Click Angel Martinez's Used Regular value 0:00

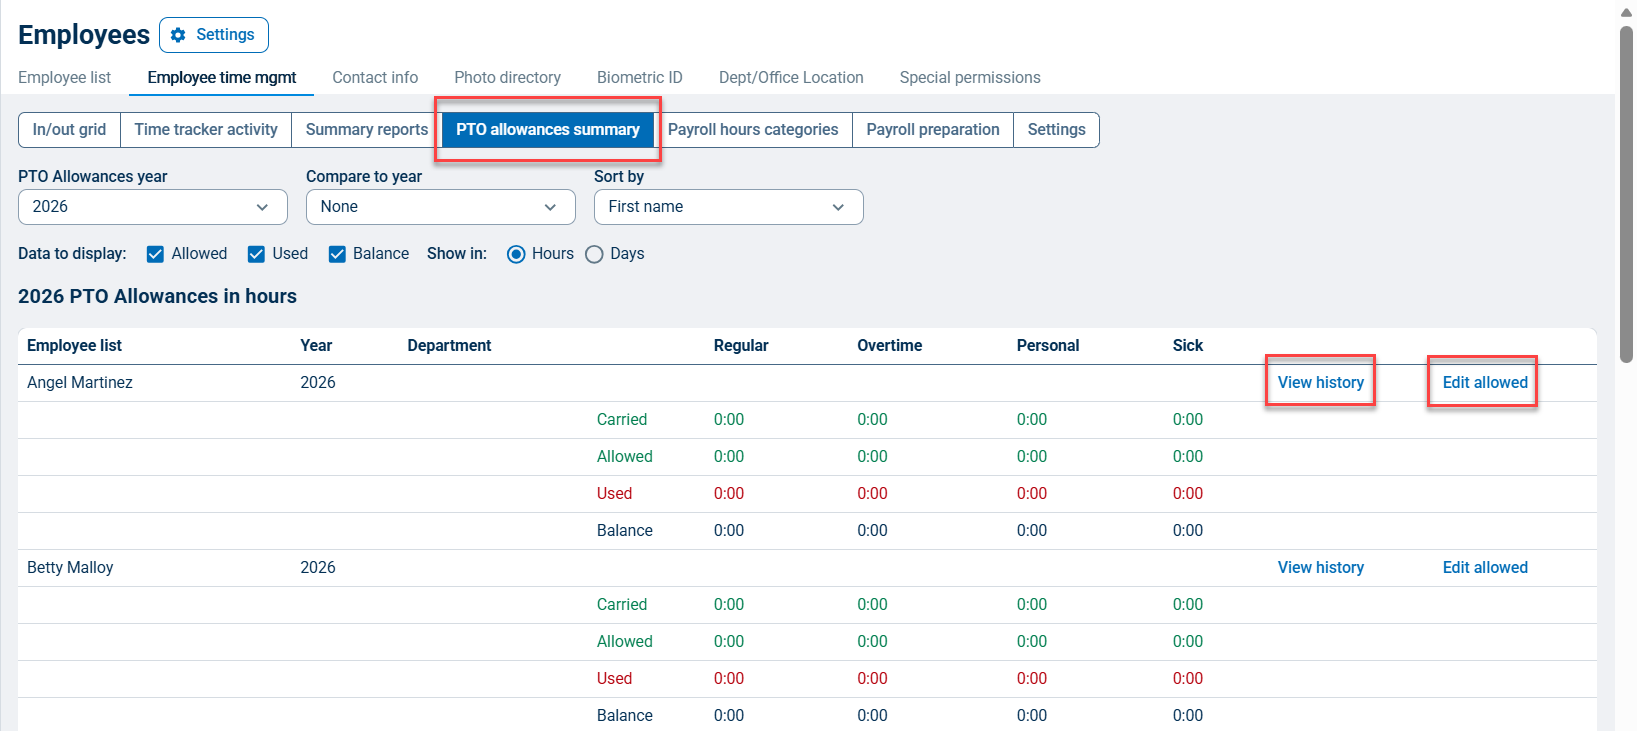tap(729, 493)
